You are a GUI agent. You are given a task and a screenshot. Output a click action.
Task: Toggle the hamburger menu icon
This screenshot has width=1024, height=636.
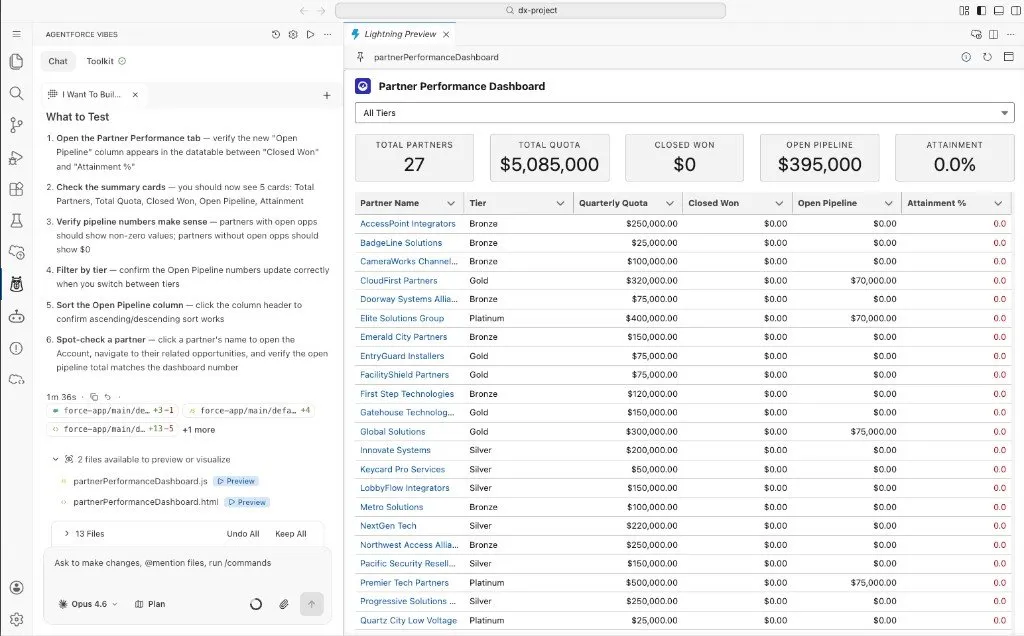click(x=16, y=34)
